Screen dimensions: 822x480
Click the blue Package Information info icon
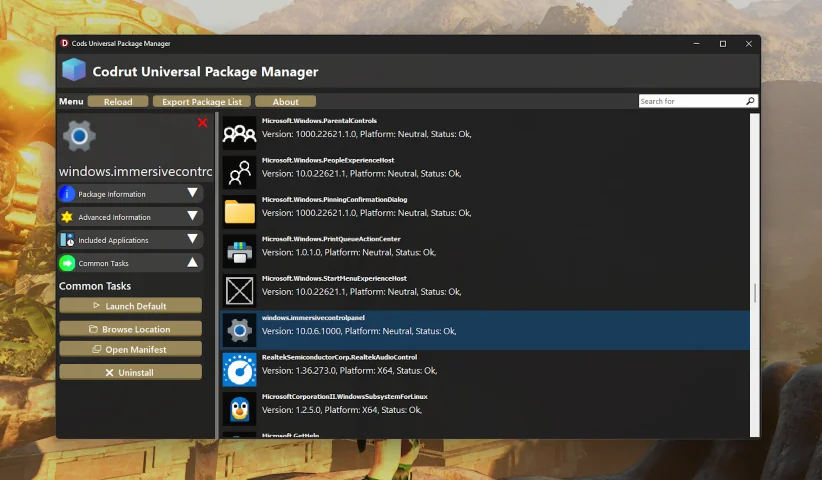click(67, 194)
